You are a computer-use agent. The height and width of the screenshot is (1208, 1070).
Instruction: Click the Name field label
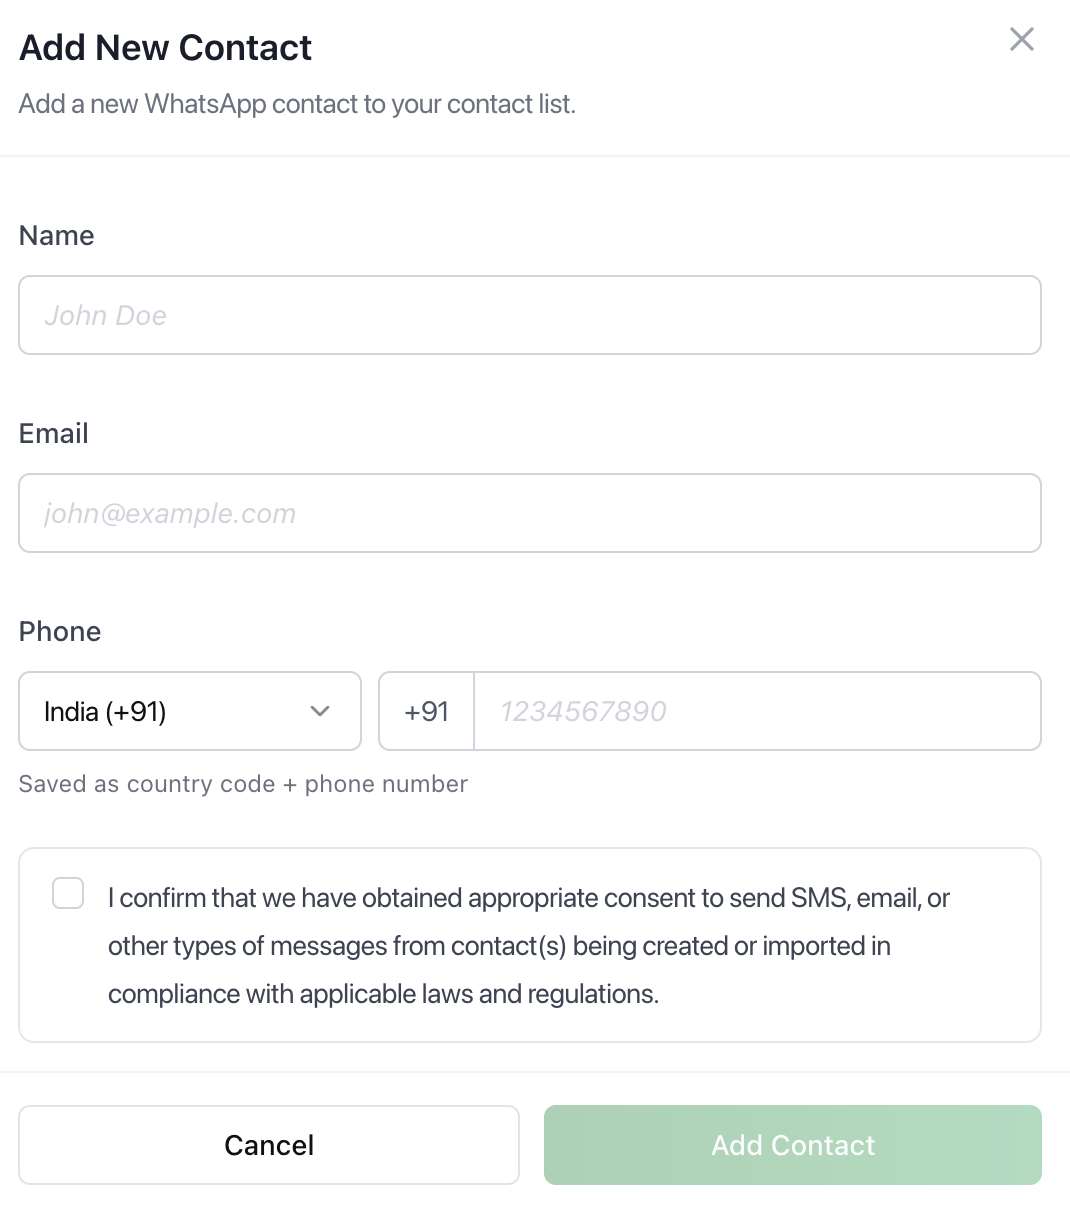[x=57, y=235]
